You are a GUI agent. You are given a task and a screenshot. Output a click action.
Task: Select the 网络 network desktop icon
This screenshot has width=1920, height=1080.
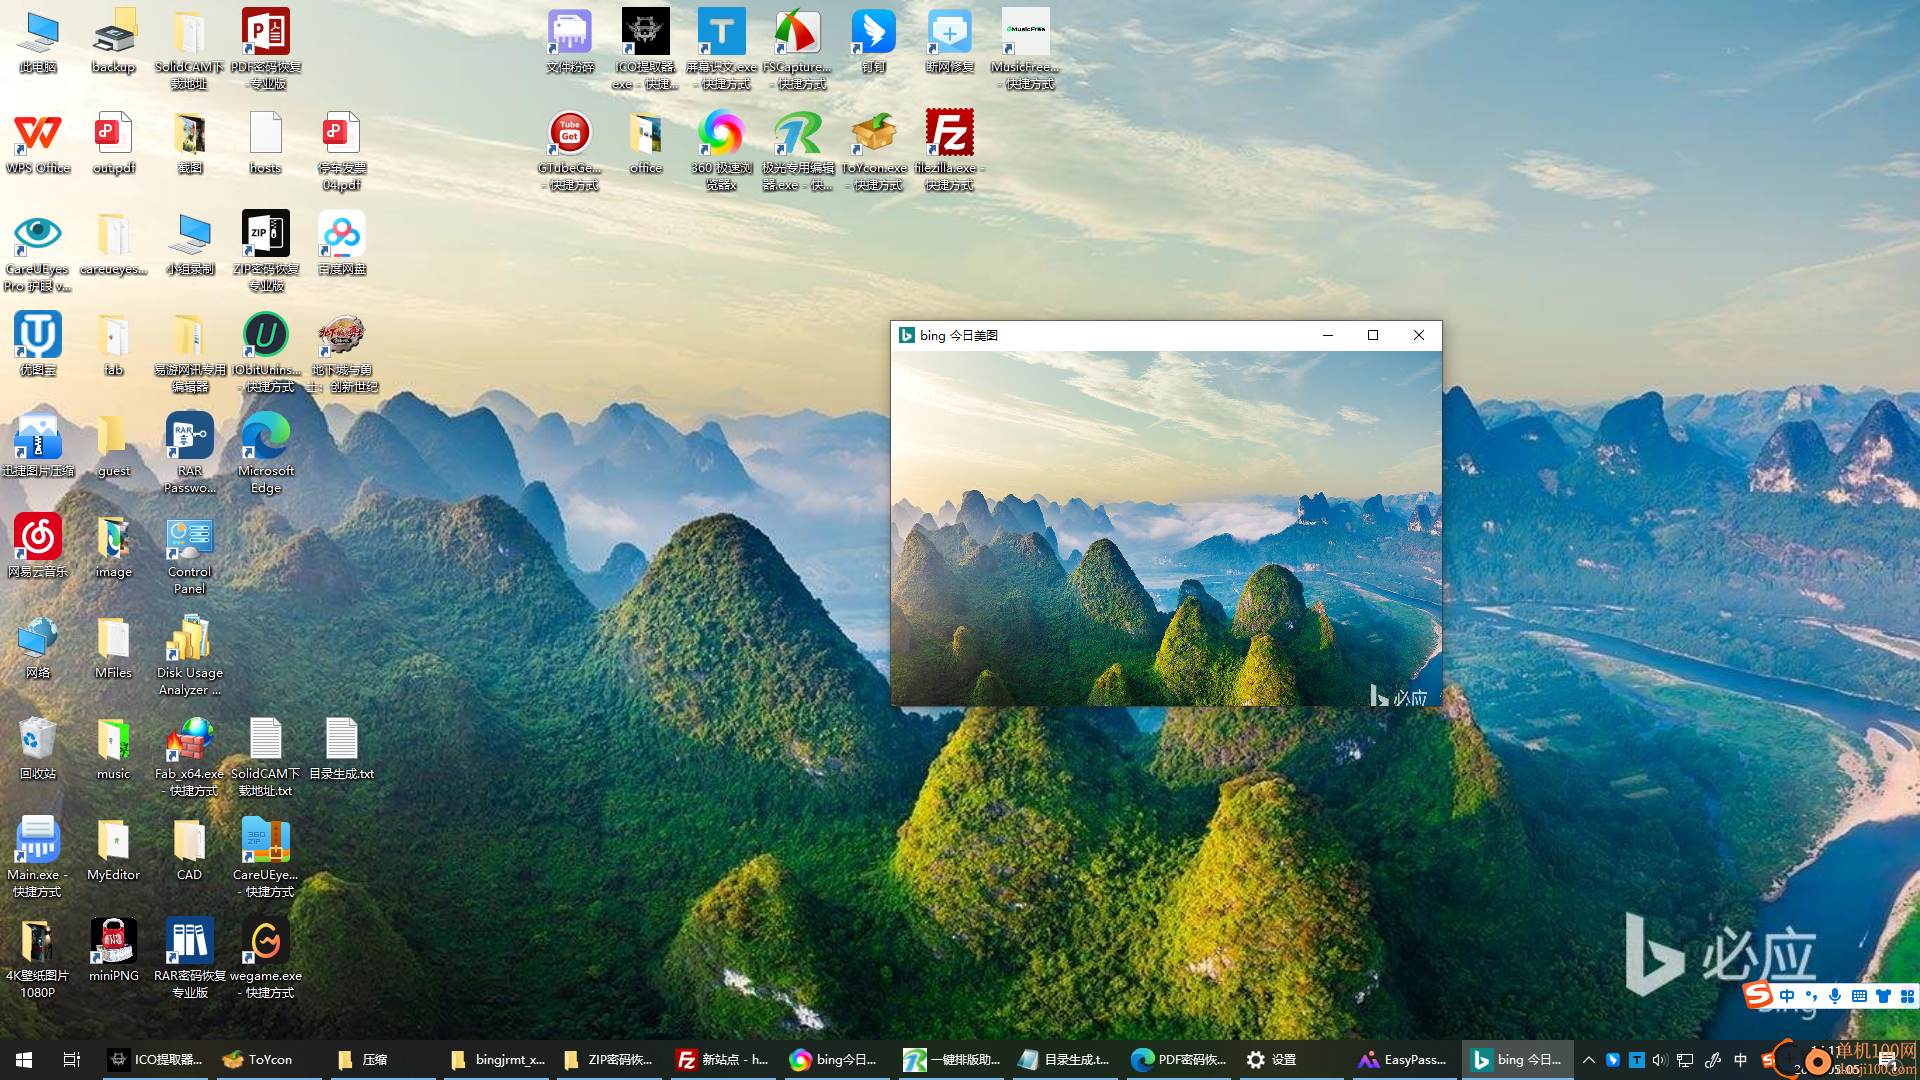pyautogui.click(x=38, y=647)
